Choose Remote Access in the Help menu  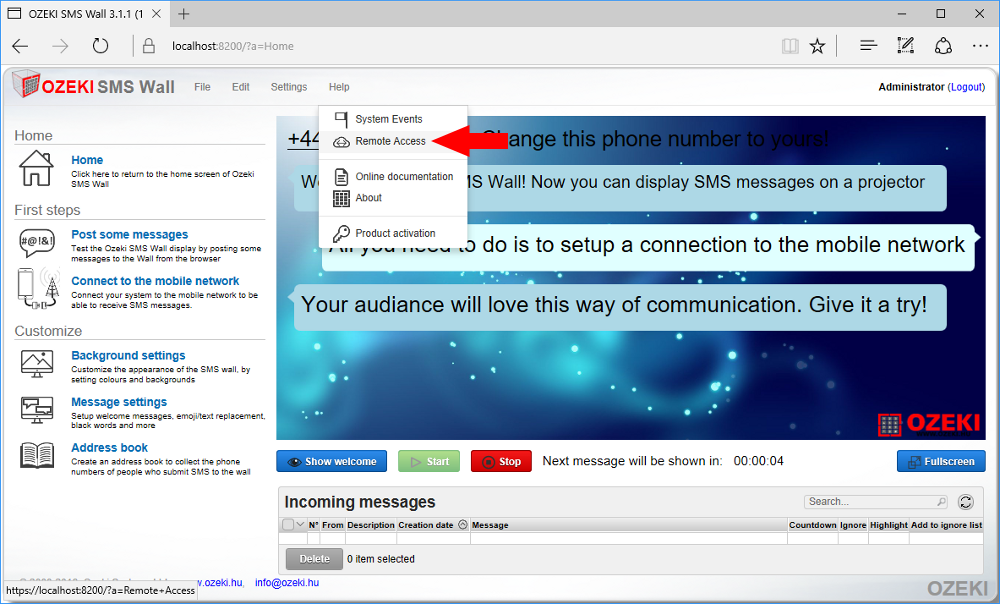[x=393, y=142]
